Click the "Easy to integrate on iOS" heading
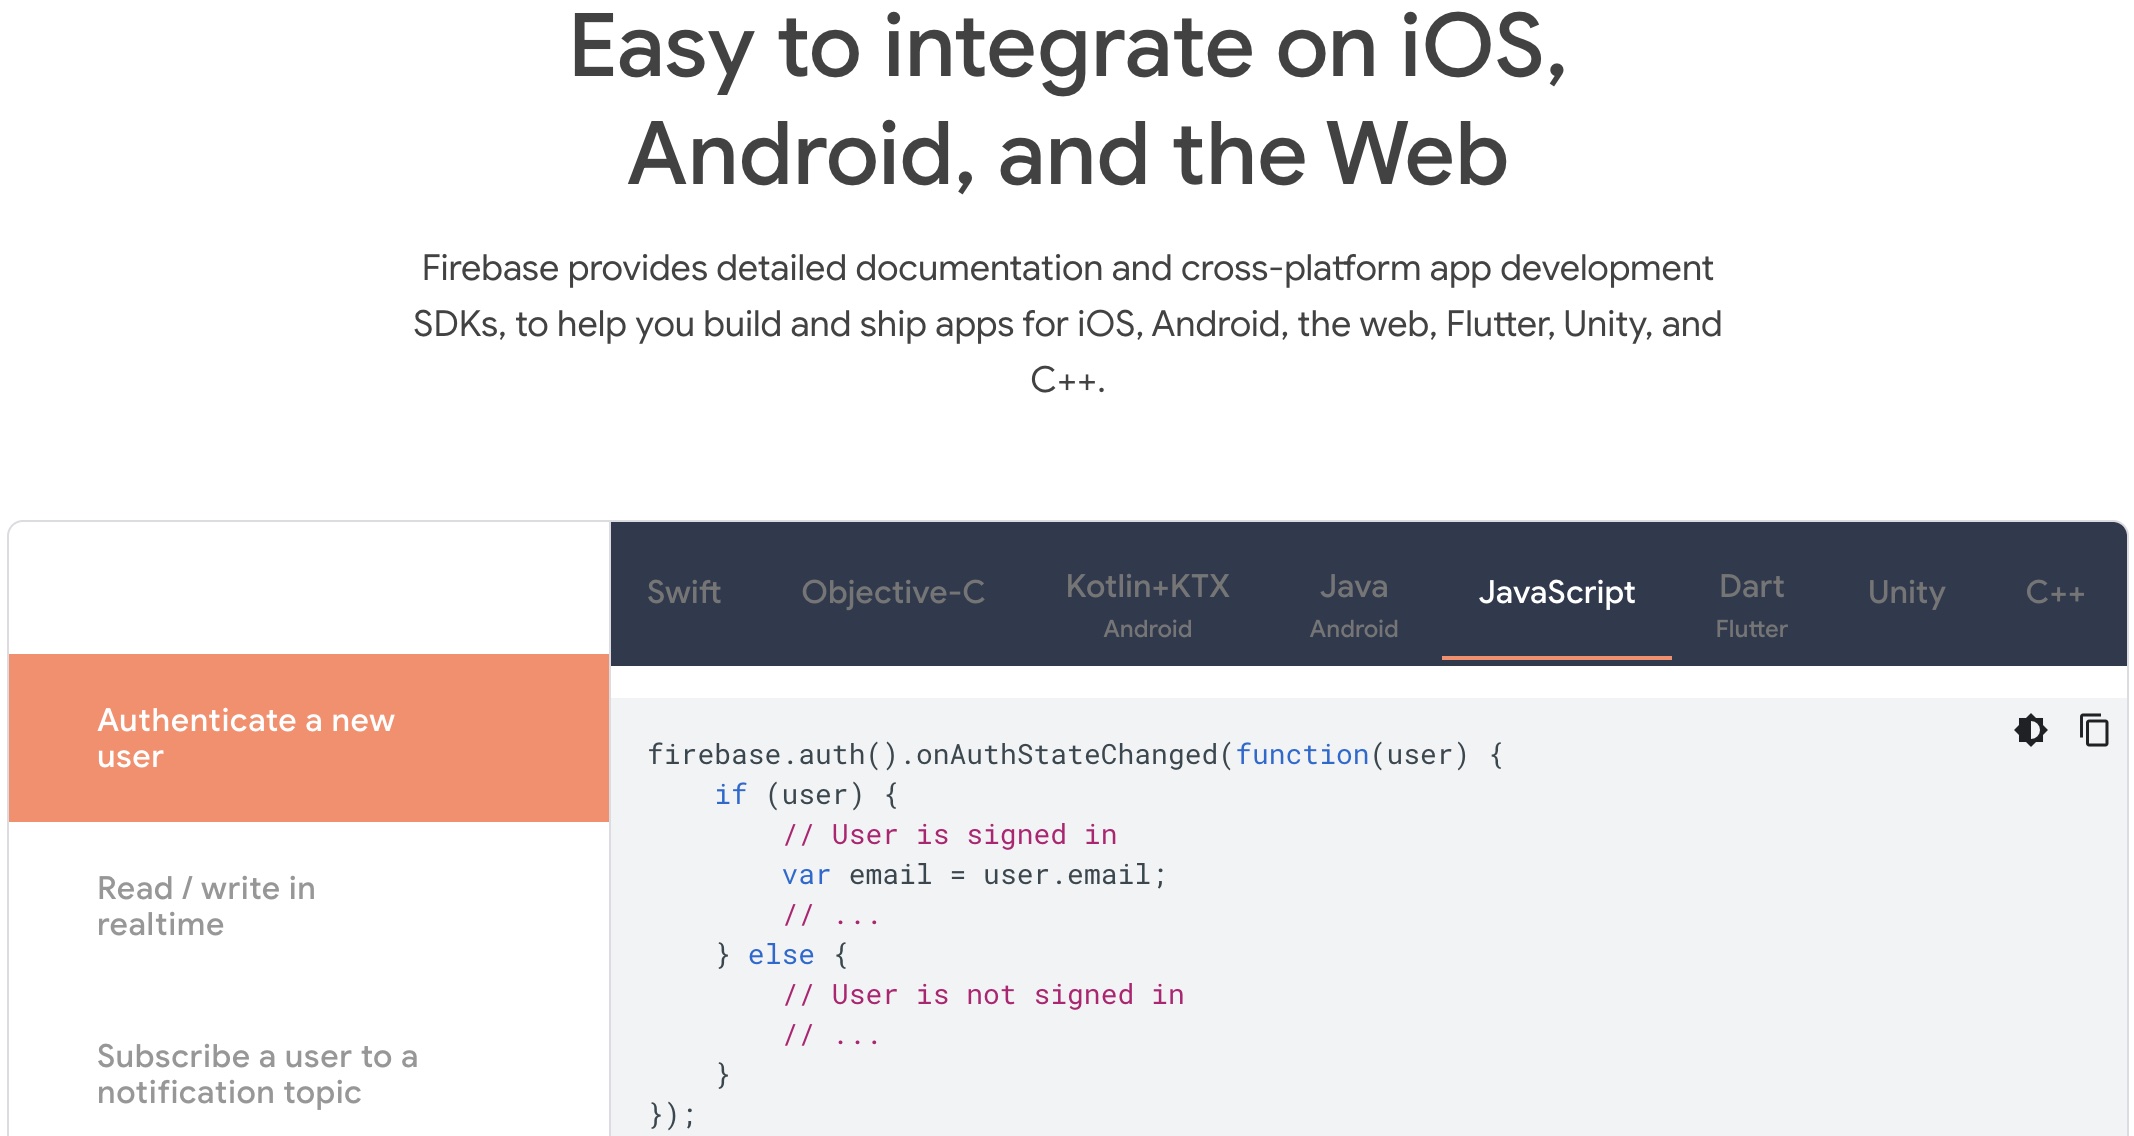The height and width of the screenshot is (1136, 2134). tap(1067, 100)
